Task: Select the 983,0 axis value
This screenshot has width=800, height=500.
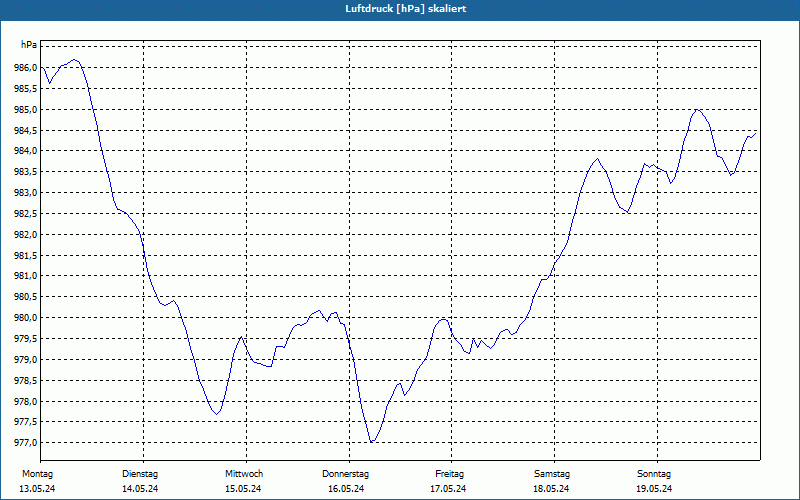Action: (x=26, y=193)
